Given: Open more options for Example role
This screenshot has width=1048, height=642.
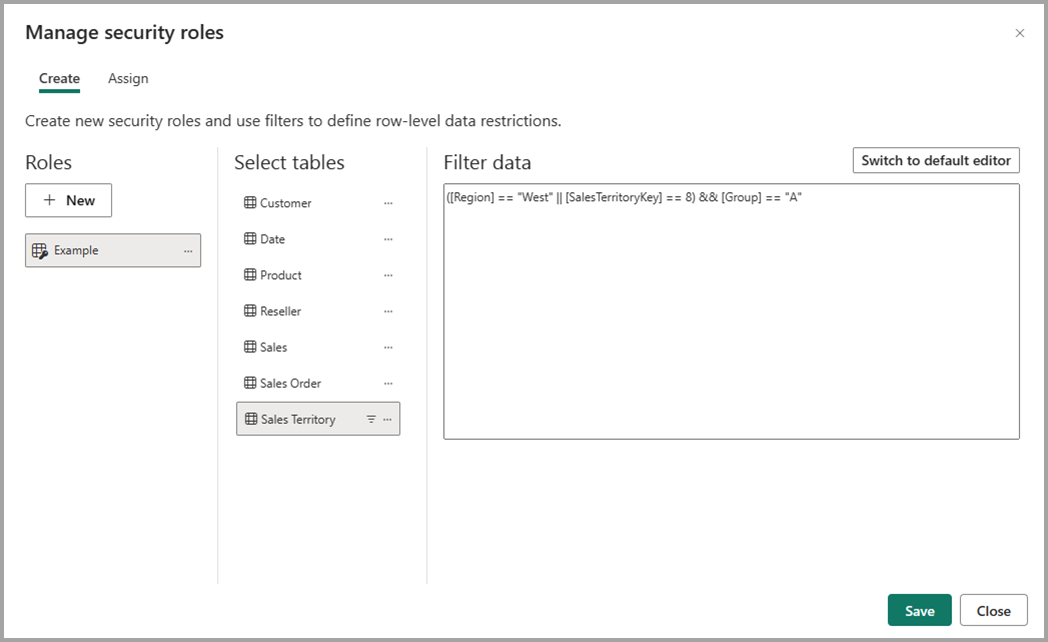Looking at the screenshot, I should coord(188,251).
